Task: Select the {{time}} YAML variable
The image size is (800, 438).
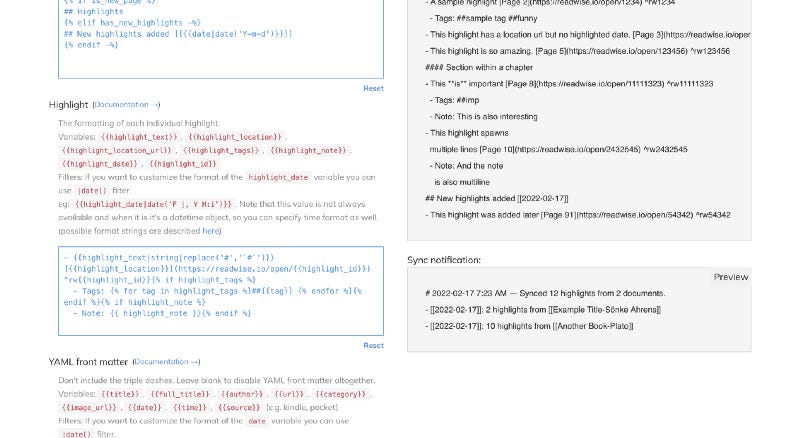Action: pos(190,407)
